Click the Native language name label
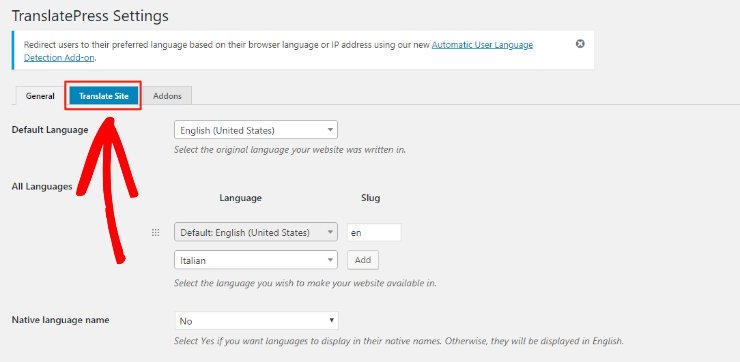Image resolution: width=740 pixels, height=362 pixels. coord(60,320)
